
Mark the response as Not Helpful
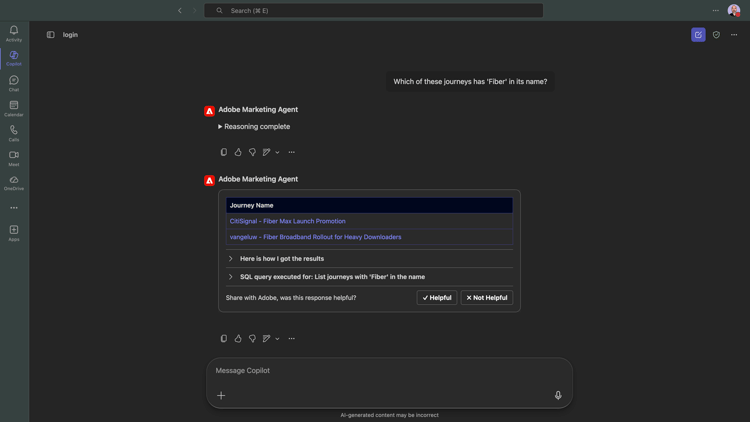click(486, 298)
